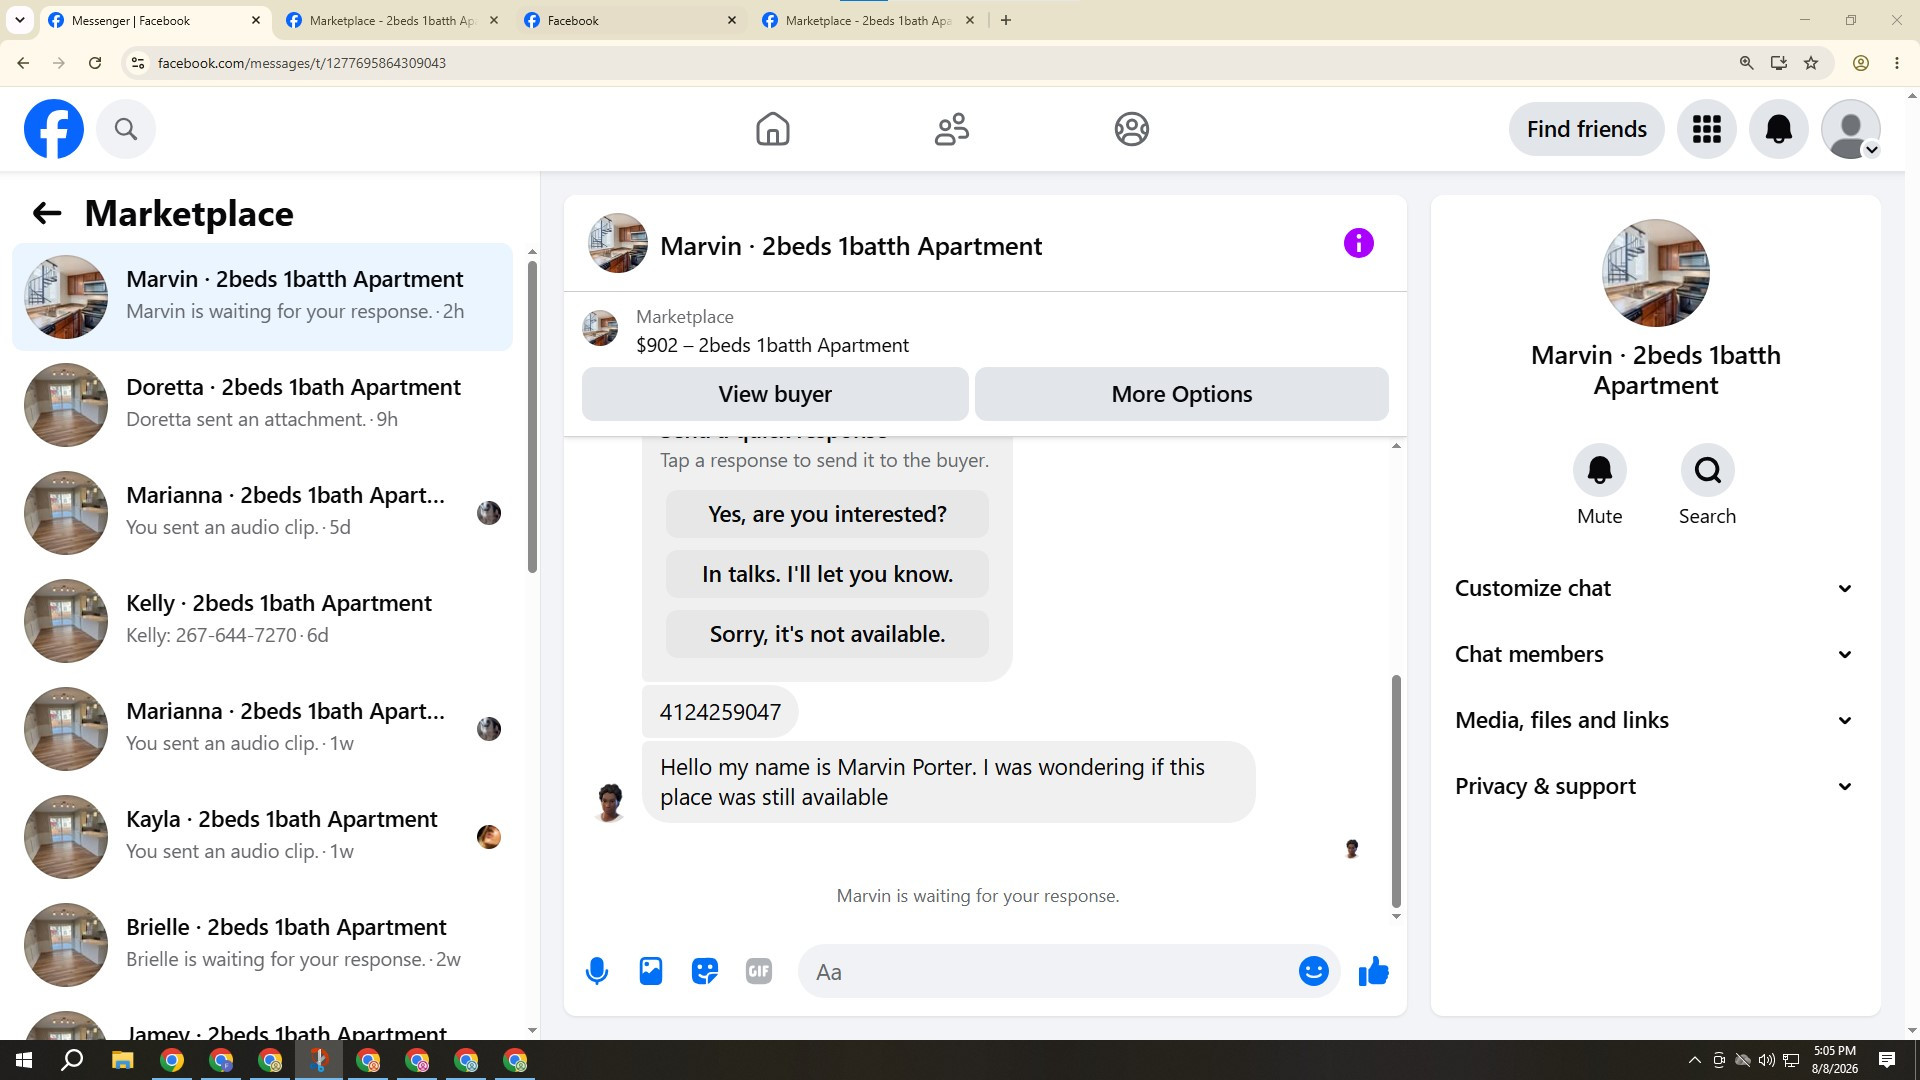Open the account profile avatar menu
The height and width of the screenshot is (1080, 1920).
click(1850, 129)
